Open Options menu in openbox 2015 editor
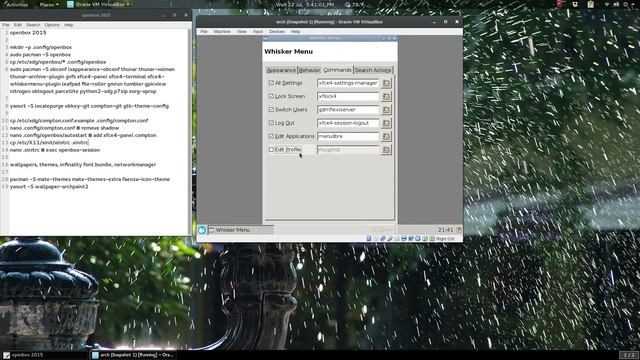640x360 pixels. click(52, 25)
